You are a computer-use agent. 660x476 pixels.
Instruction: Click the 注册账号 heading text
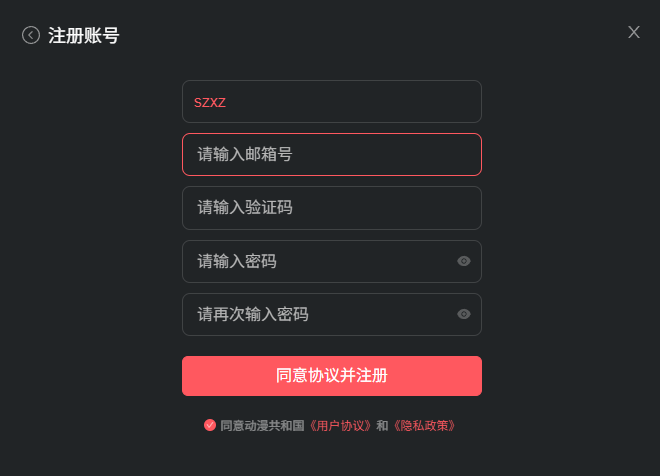84,36
